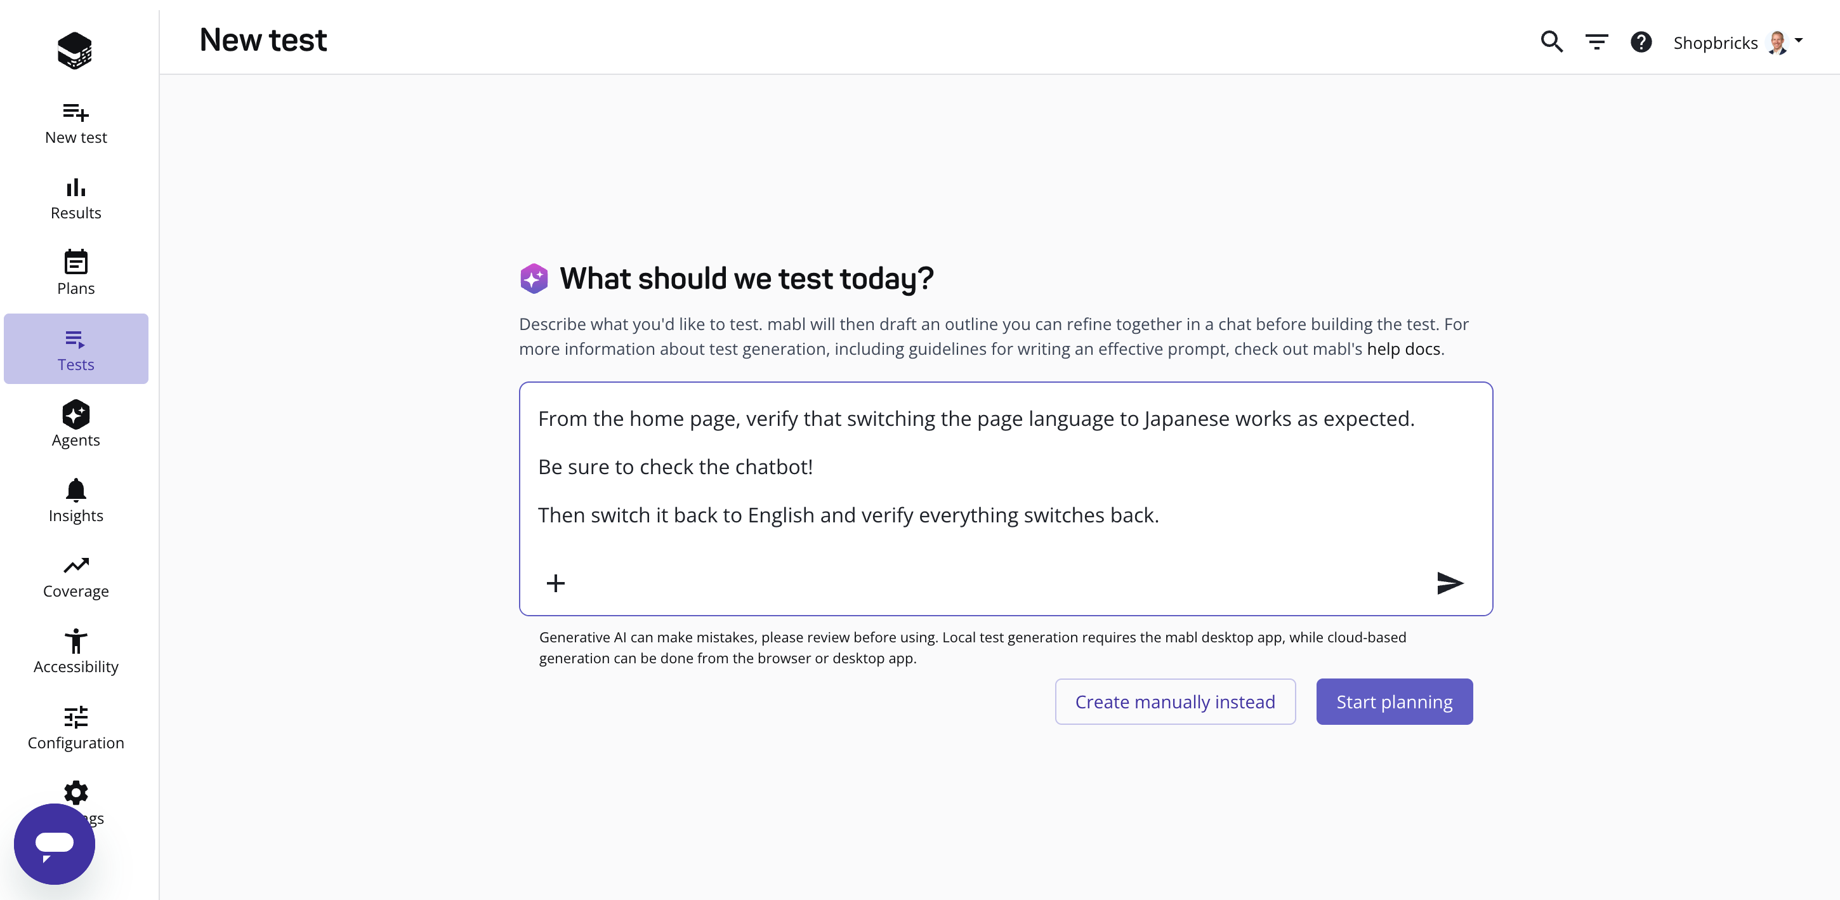
Task: Click the plus icon to attach content
Action: [556, 583]
